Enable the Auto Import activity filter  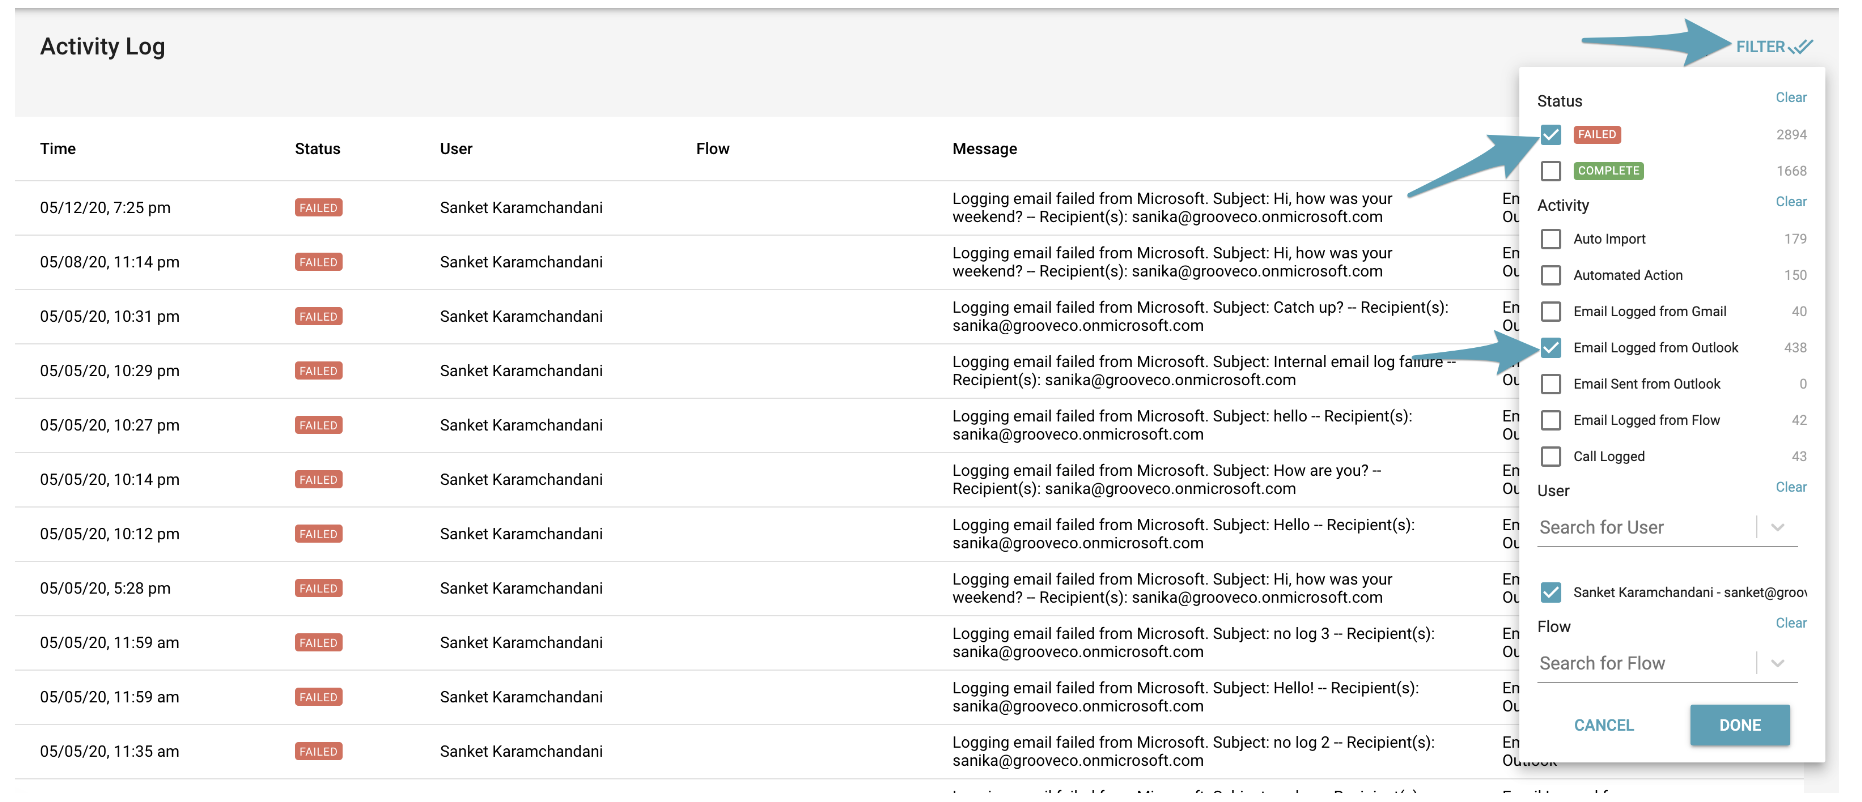(1551, 239)
